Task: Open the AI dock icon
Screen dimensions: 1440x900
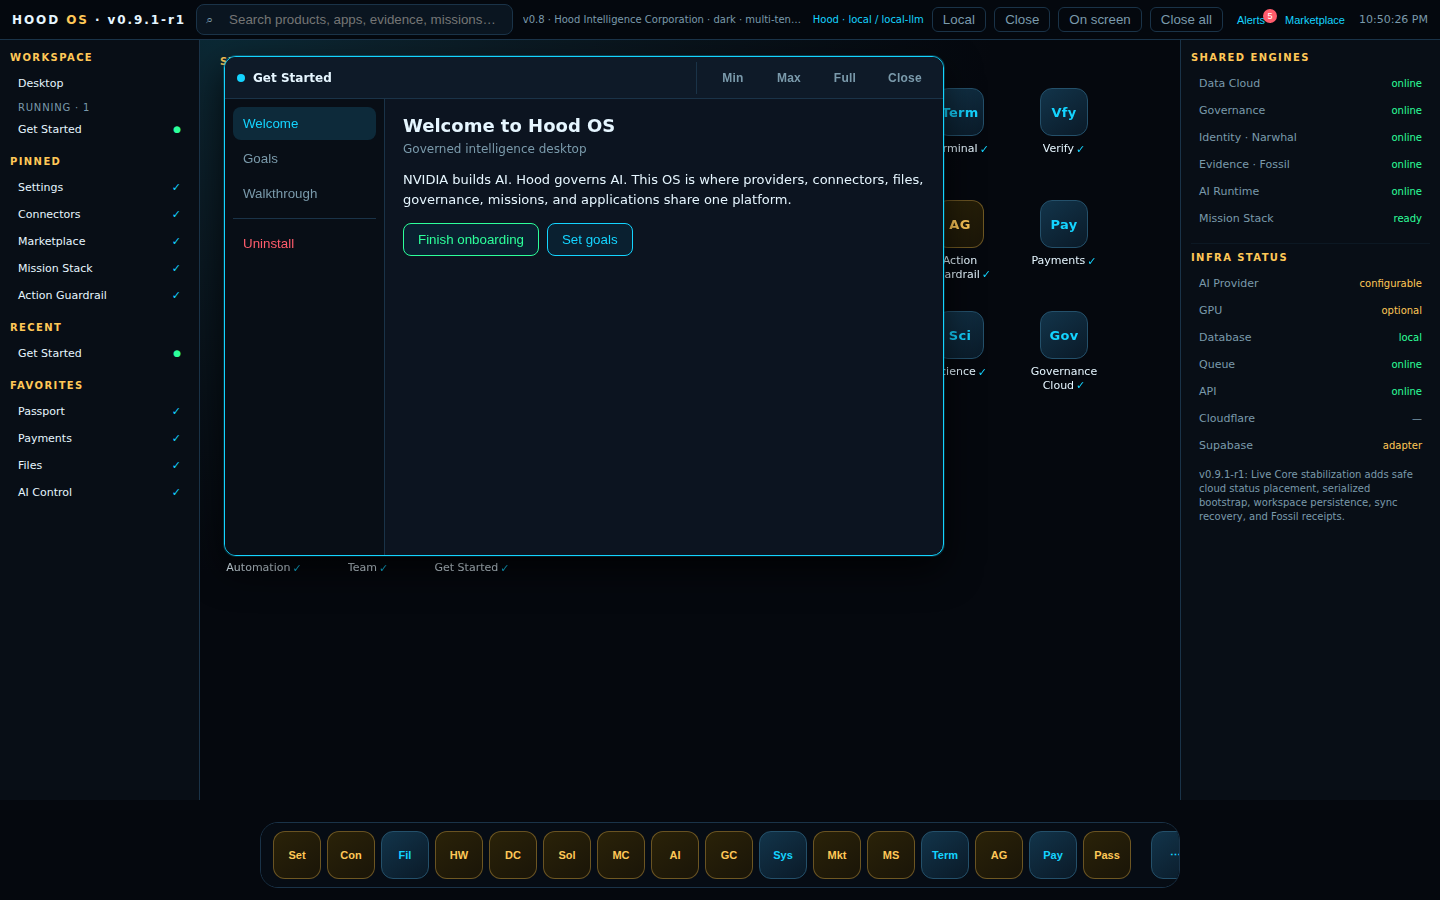Action: (x=675, y=855)
